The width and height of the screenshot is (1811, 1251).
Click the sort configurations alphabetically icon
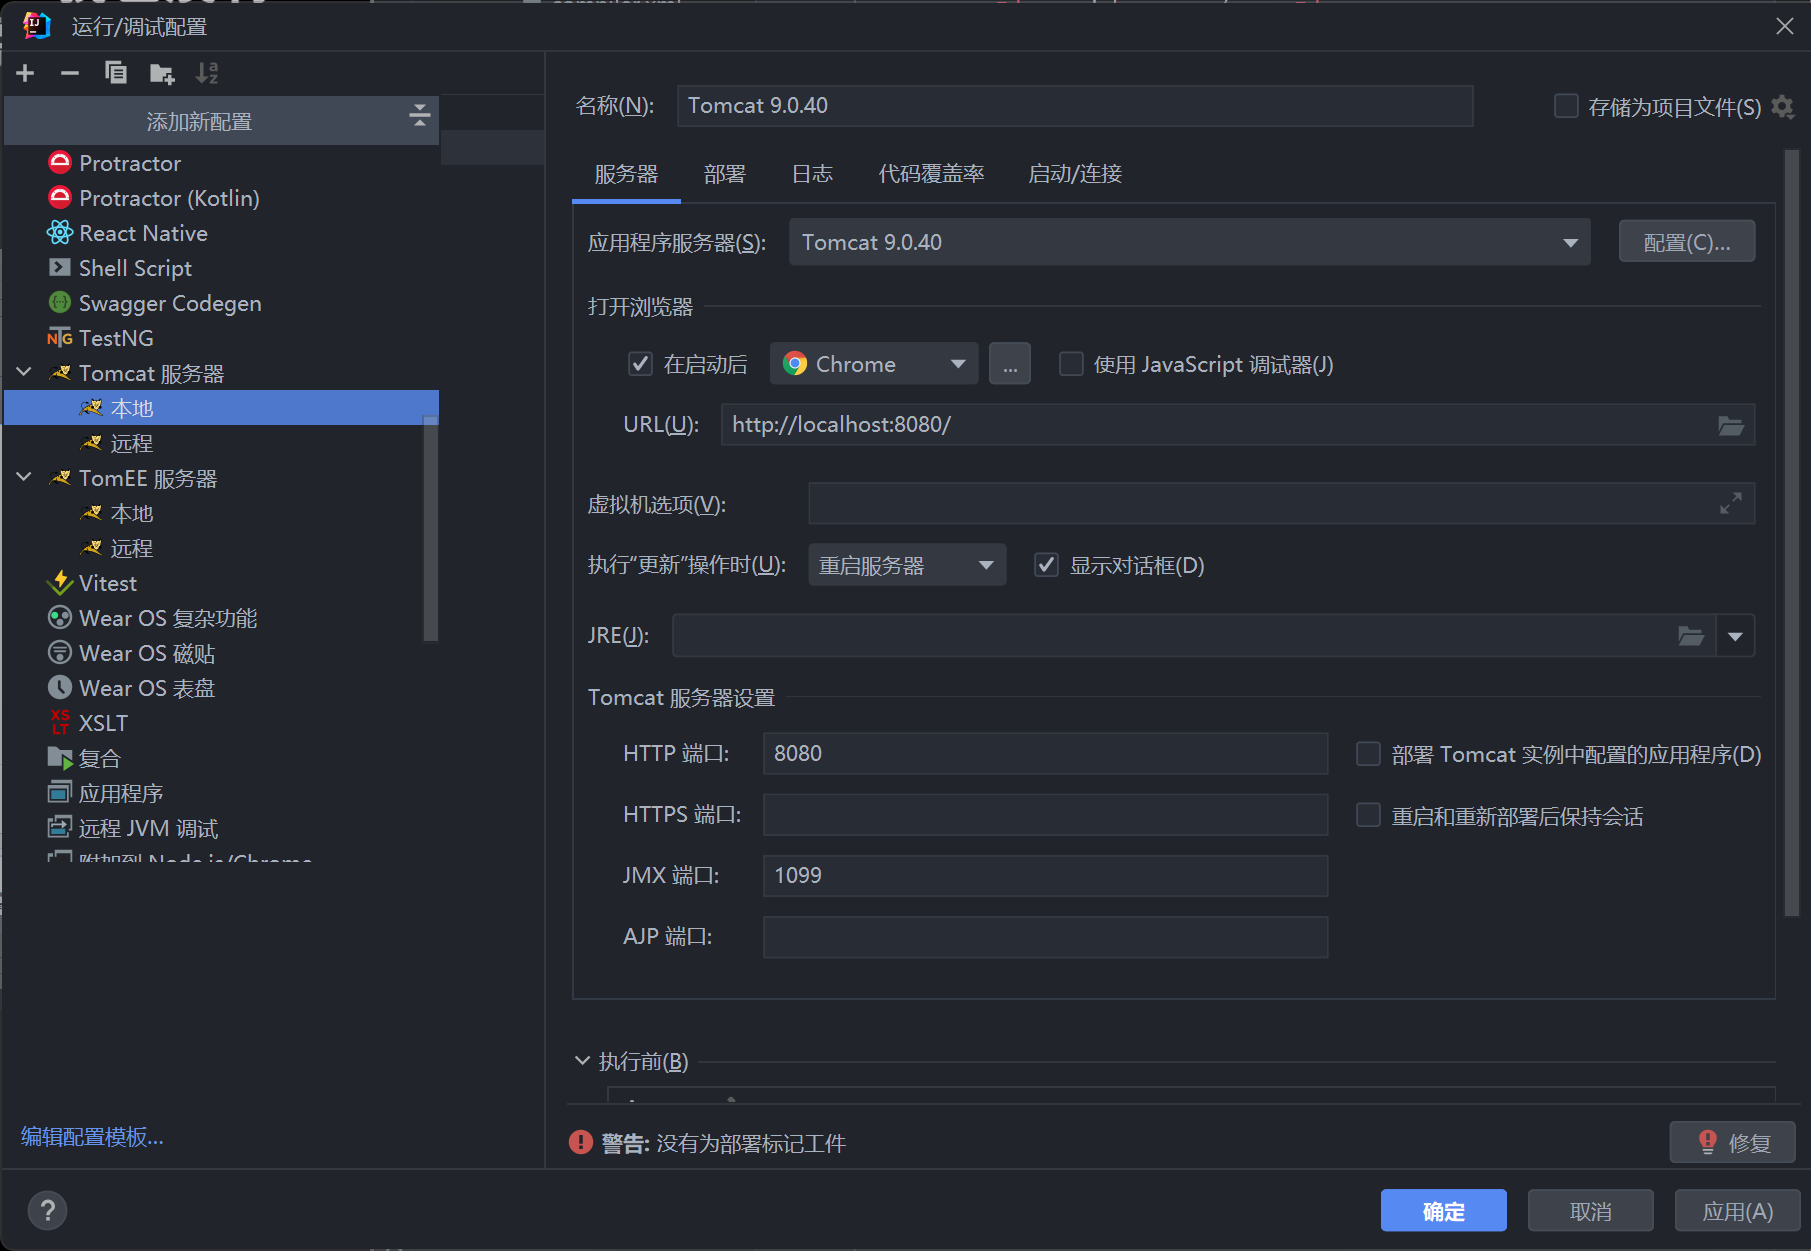(x=207, y=73)
